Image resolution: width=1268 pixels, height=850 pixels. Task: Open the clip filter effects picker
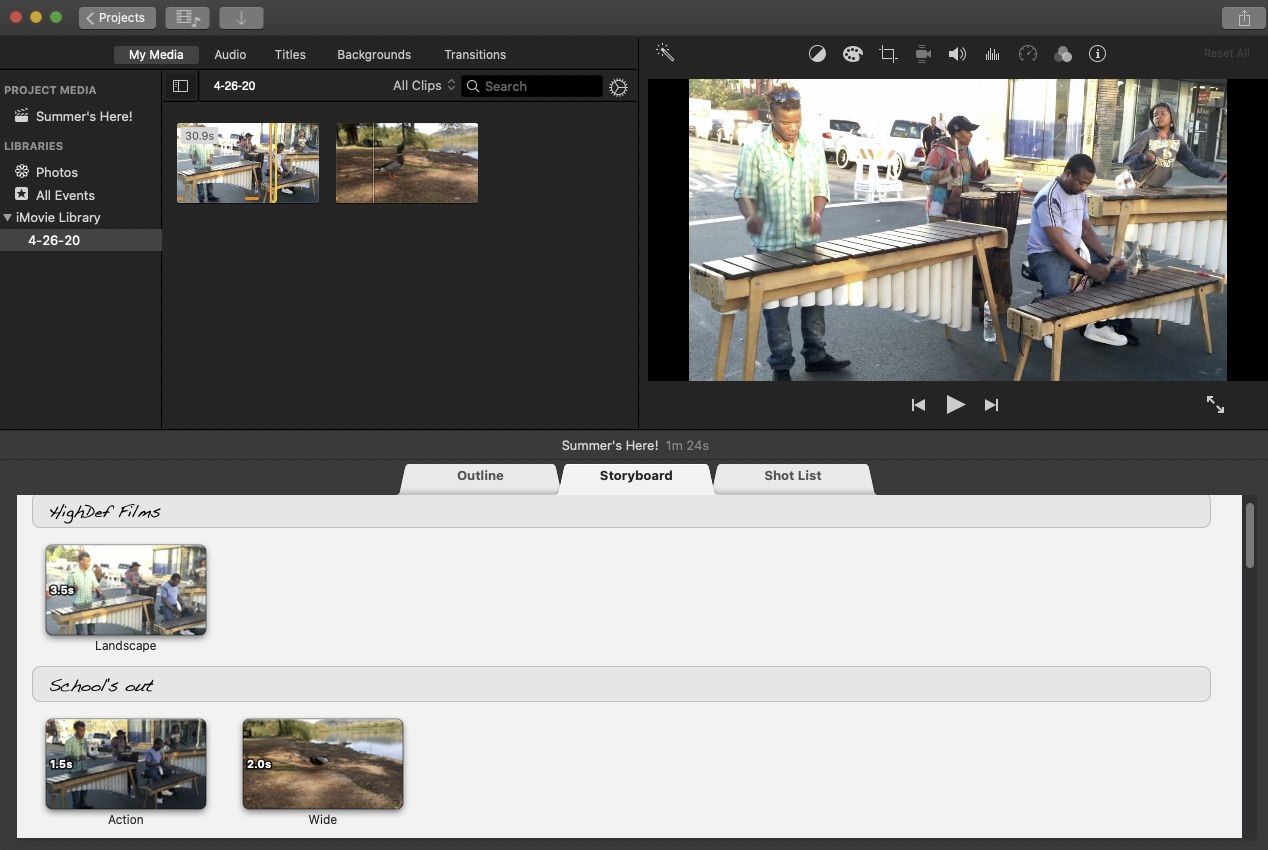coord(1062,53)
